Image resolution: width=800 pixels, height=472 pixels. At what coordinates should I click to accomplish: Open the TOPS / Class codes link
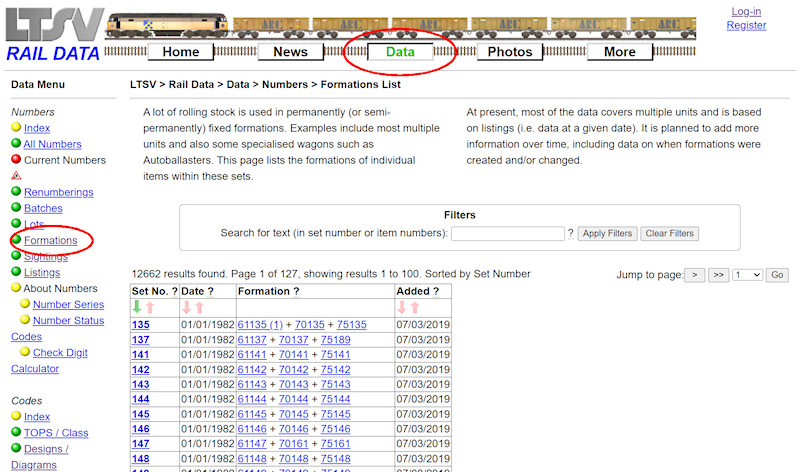click(56, 433)
